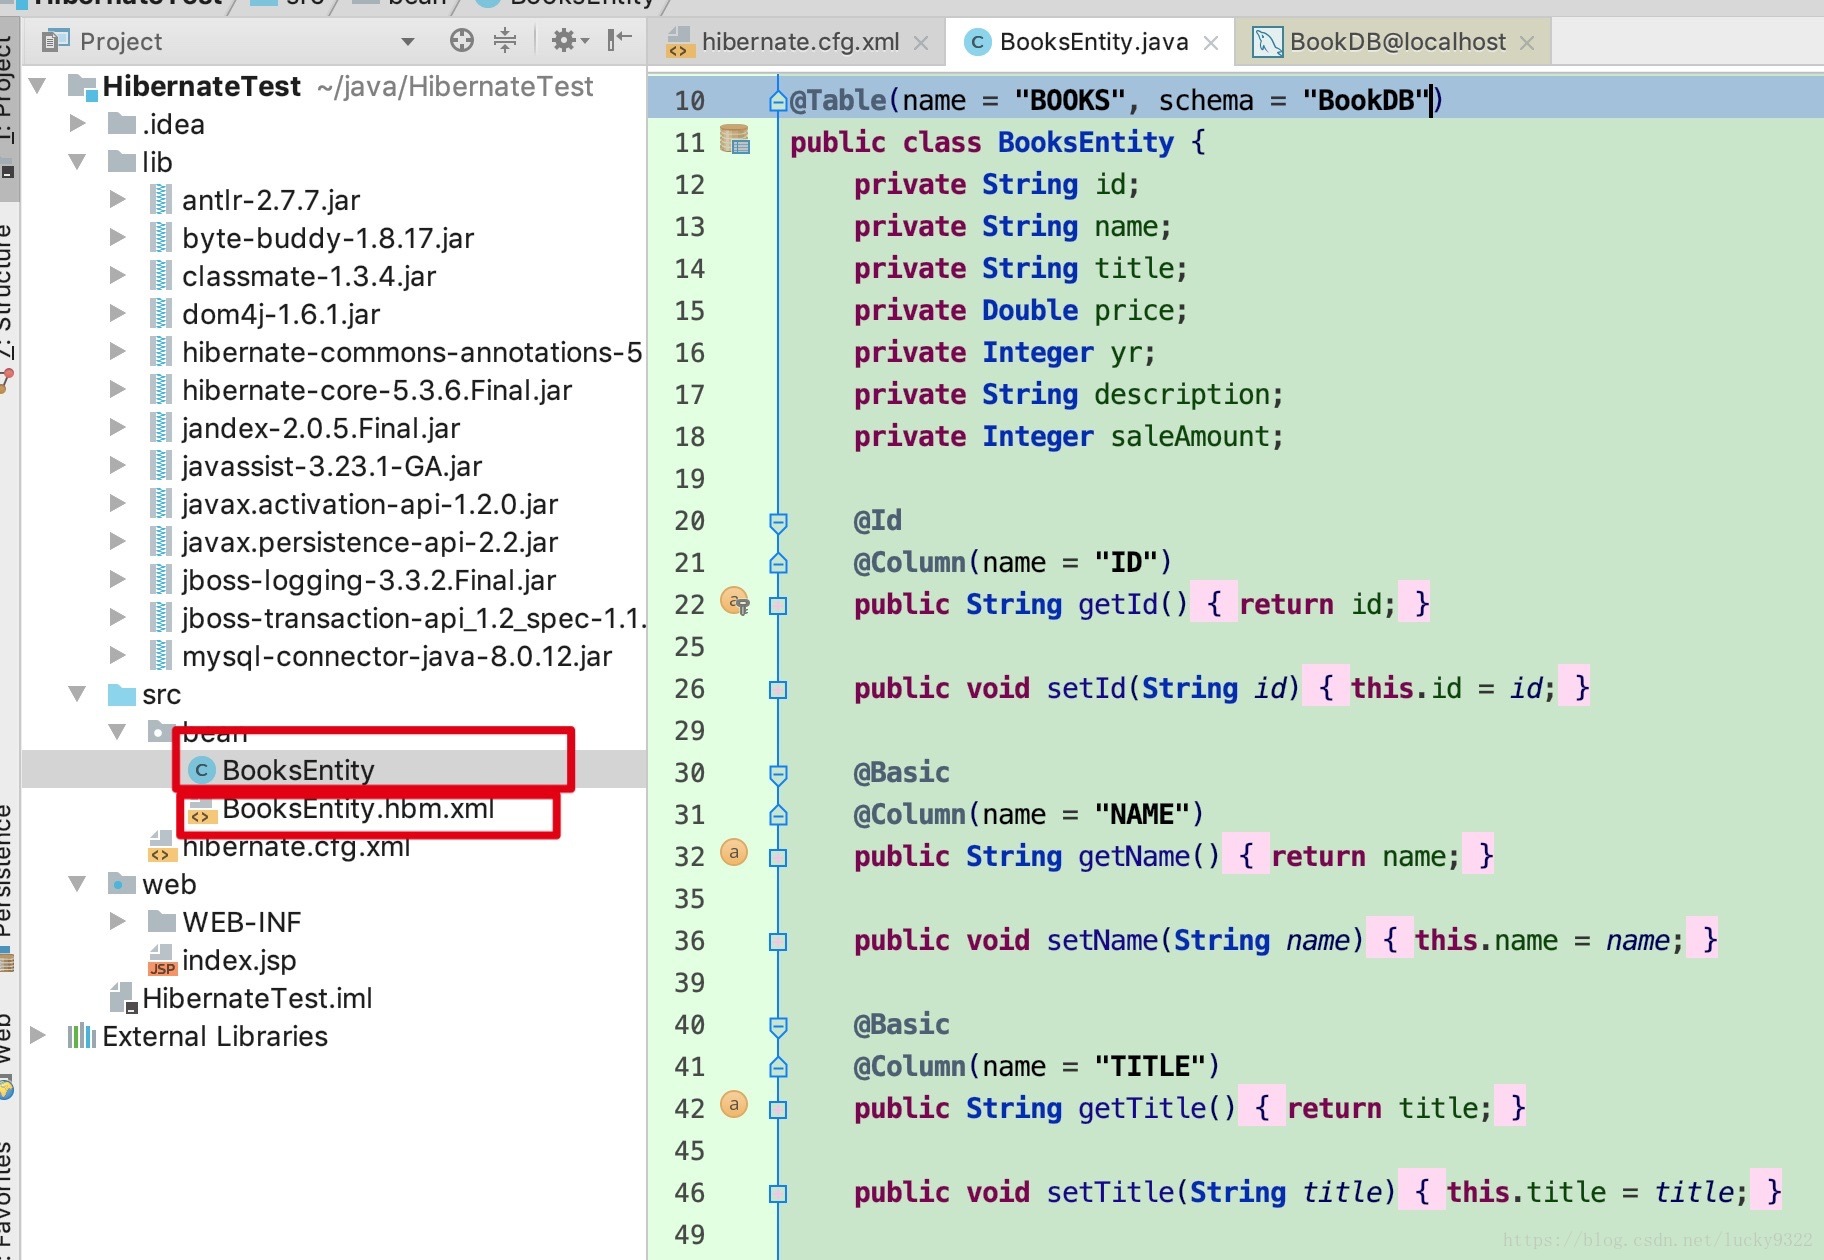Select javax.persistence-api-2.2.jar
The width and height of the screenshot is (1824, 1260).
tap(370, 542)
